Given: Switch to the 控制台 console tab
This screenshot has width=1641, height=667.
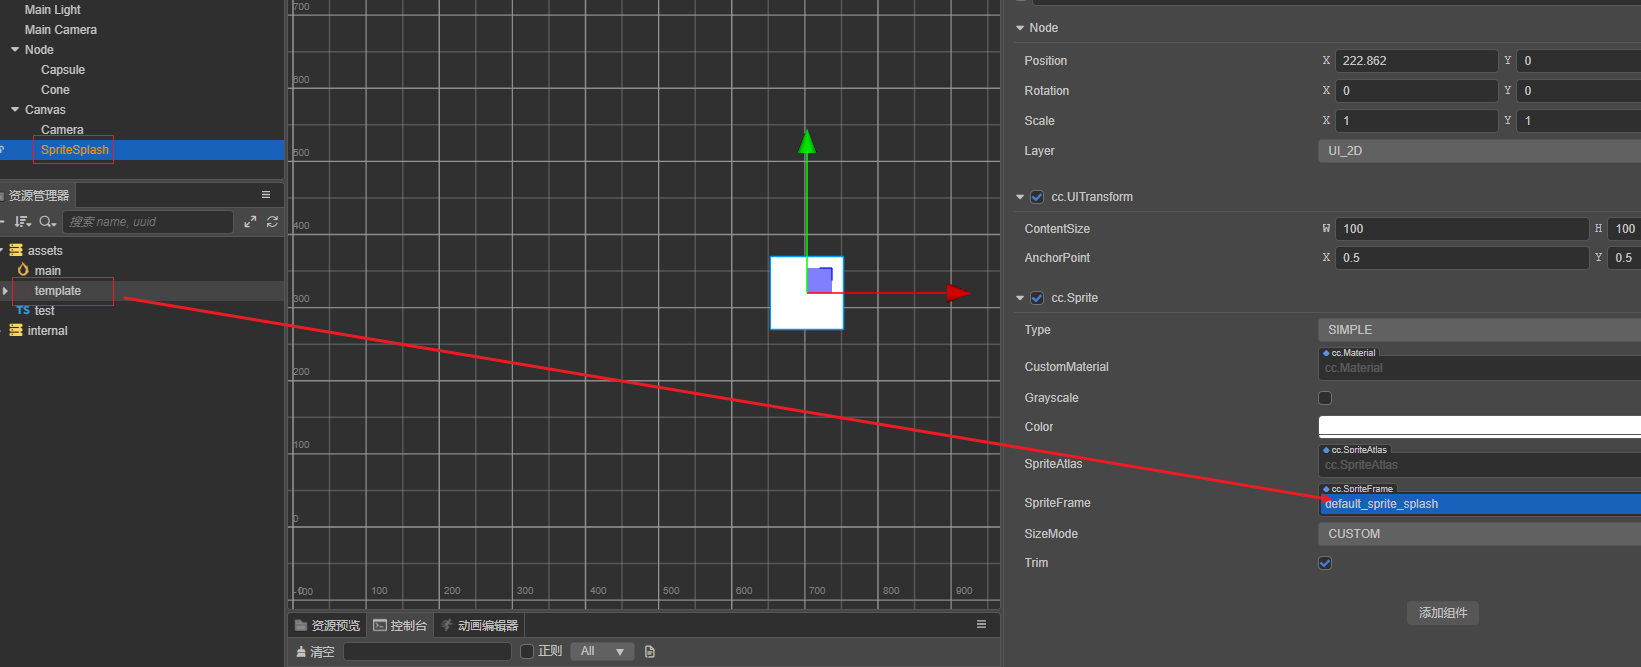Looking at the screenshot, I should (x=400, y=625).
